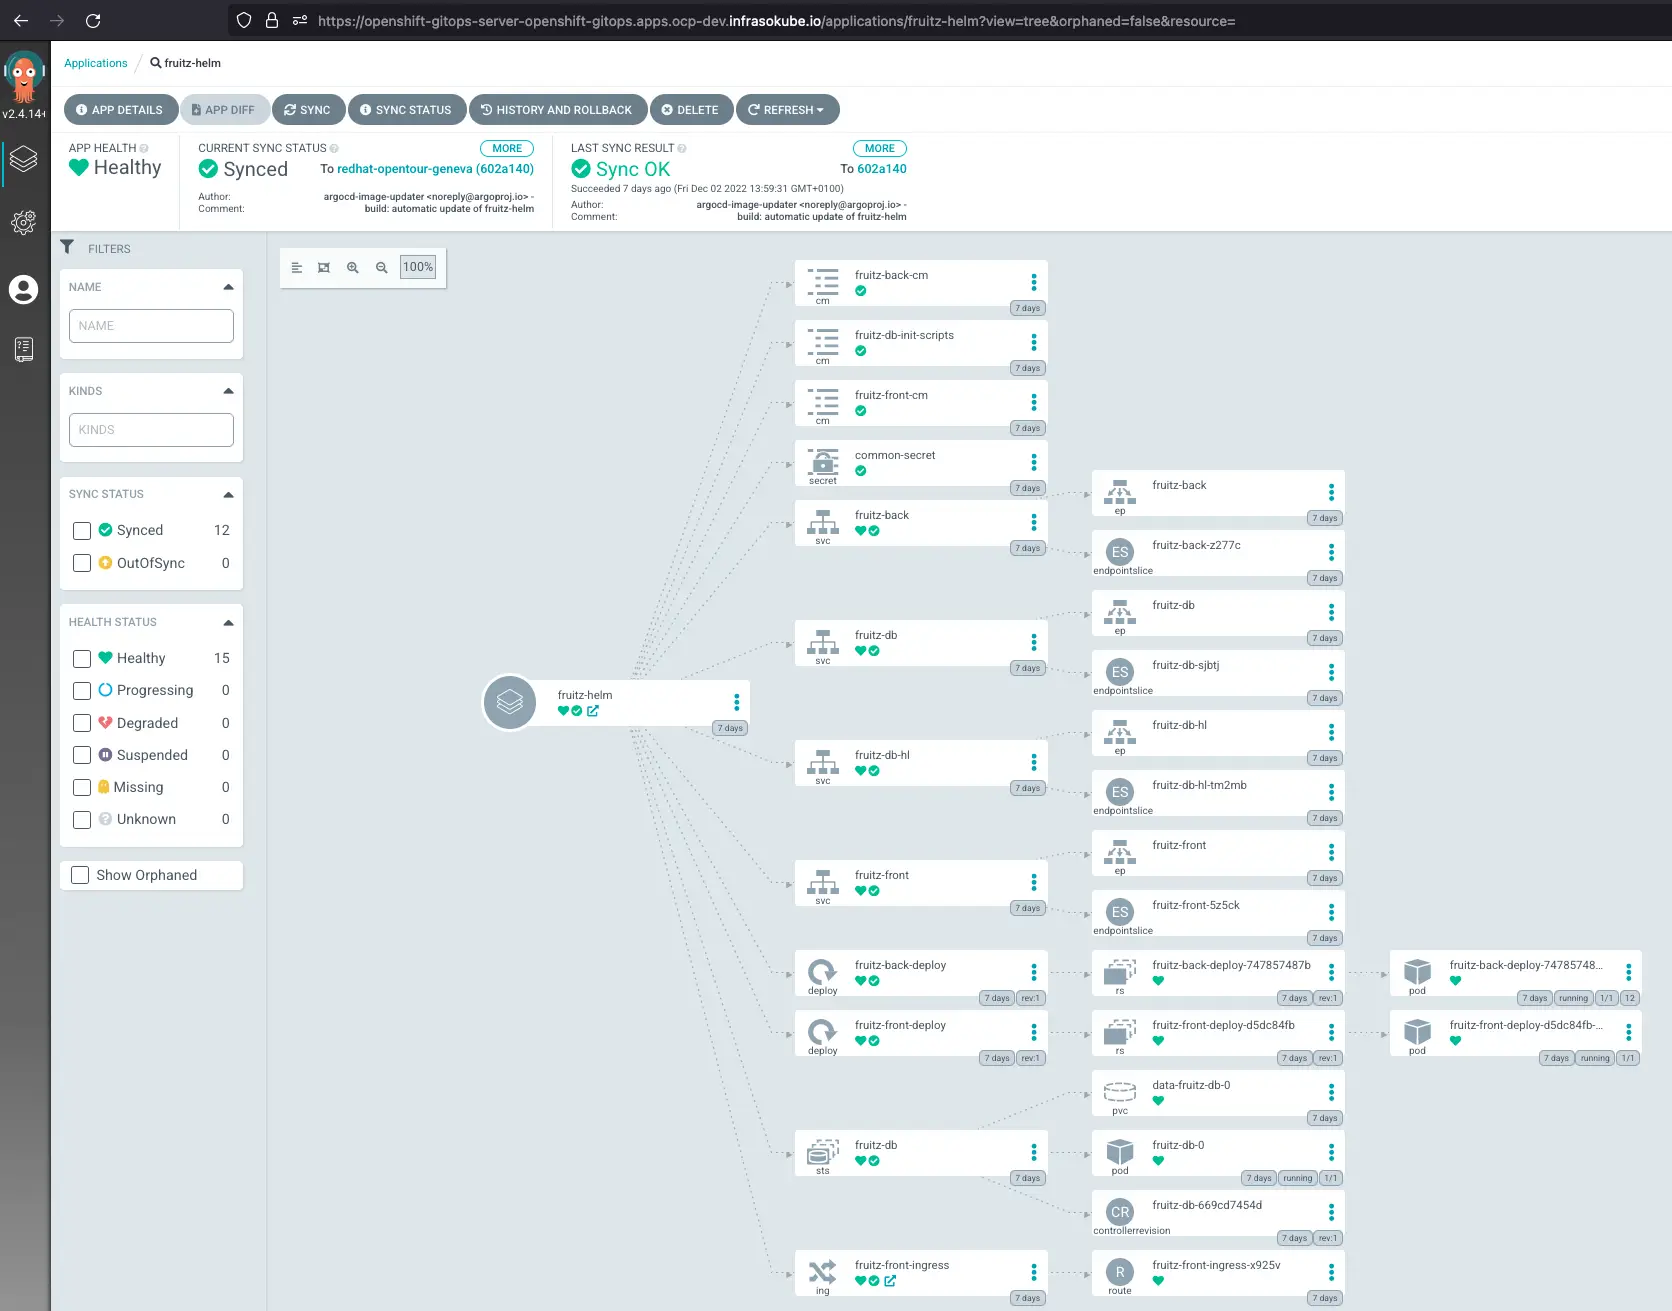
Task: Click the fruitz-db statefulset icon
Action: (x=823, y=1152)
